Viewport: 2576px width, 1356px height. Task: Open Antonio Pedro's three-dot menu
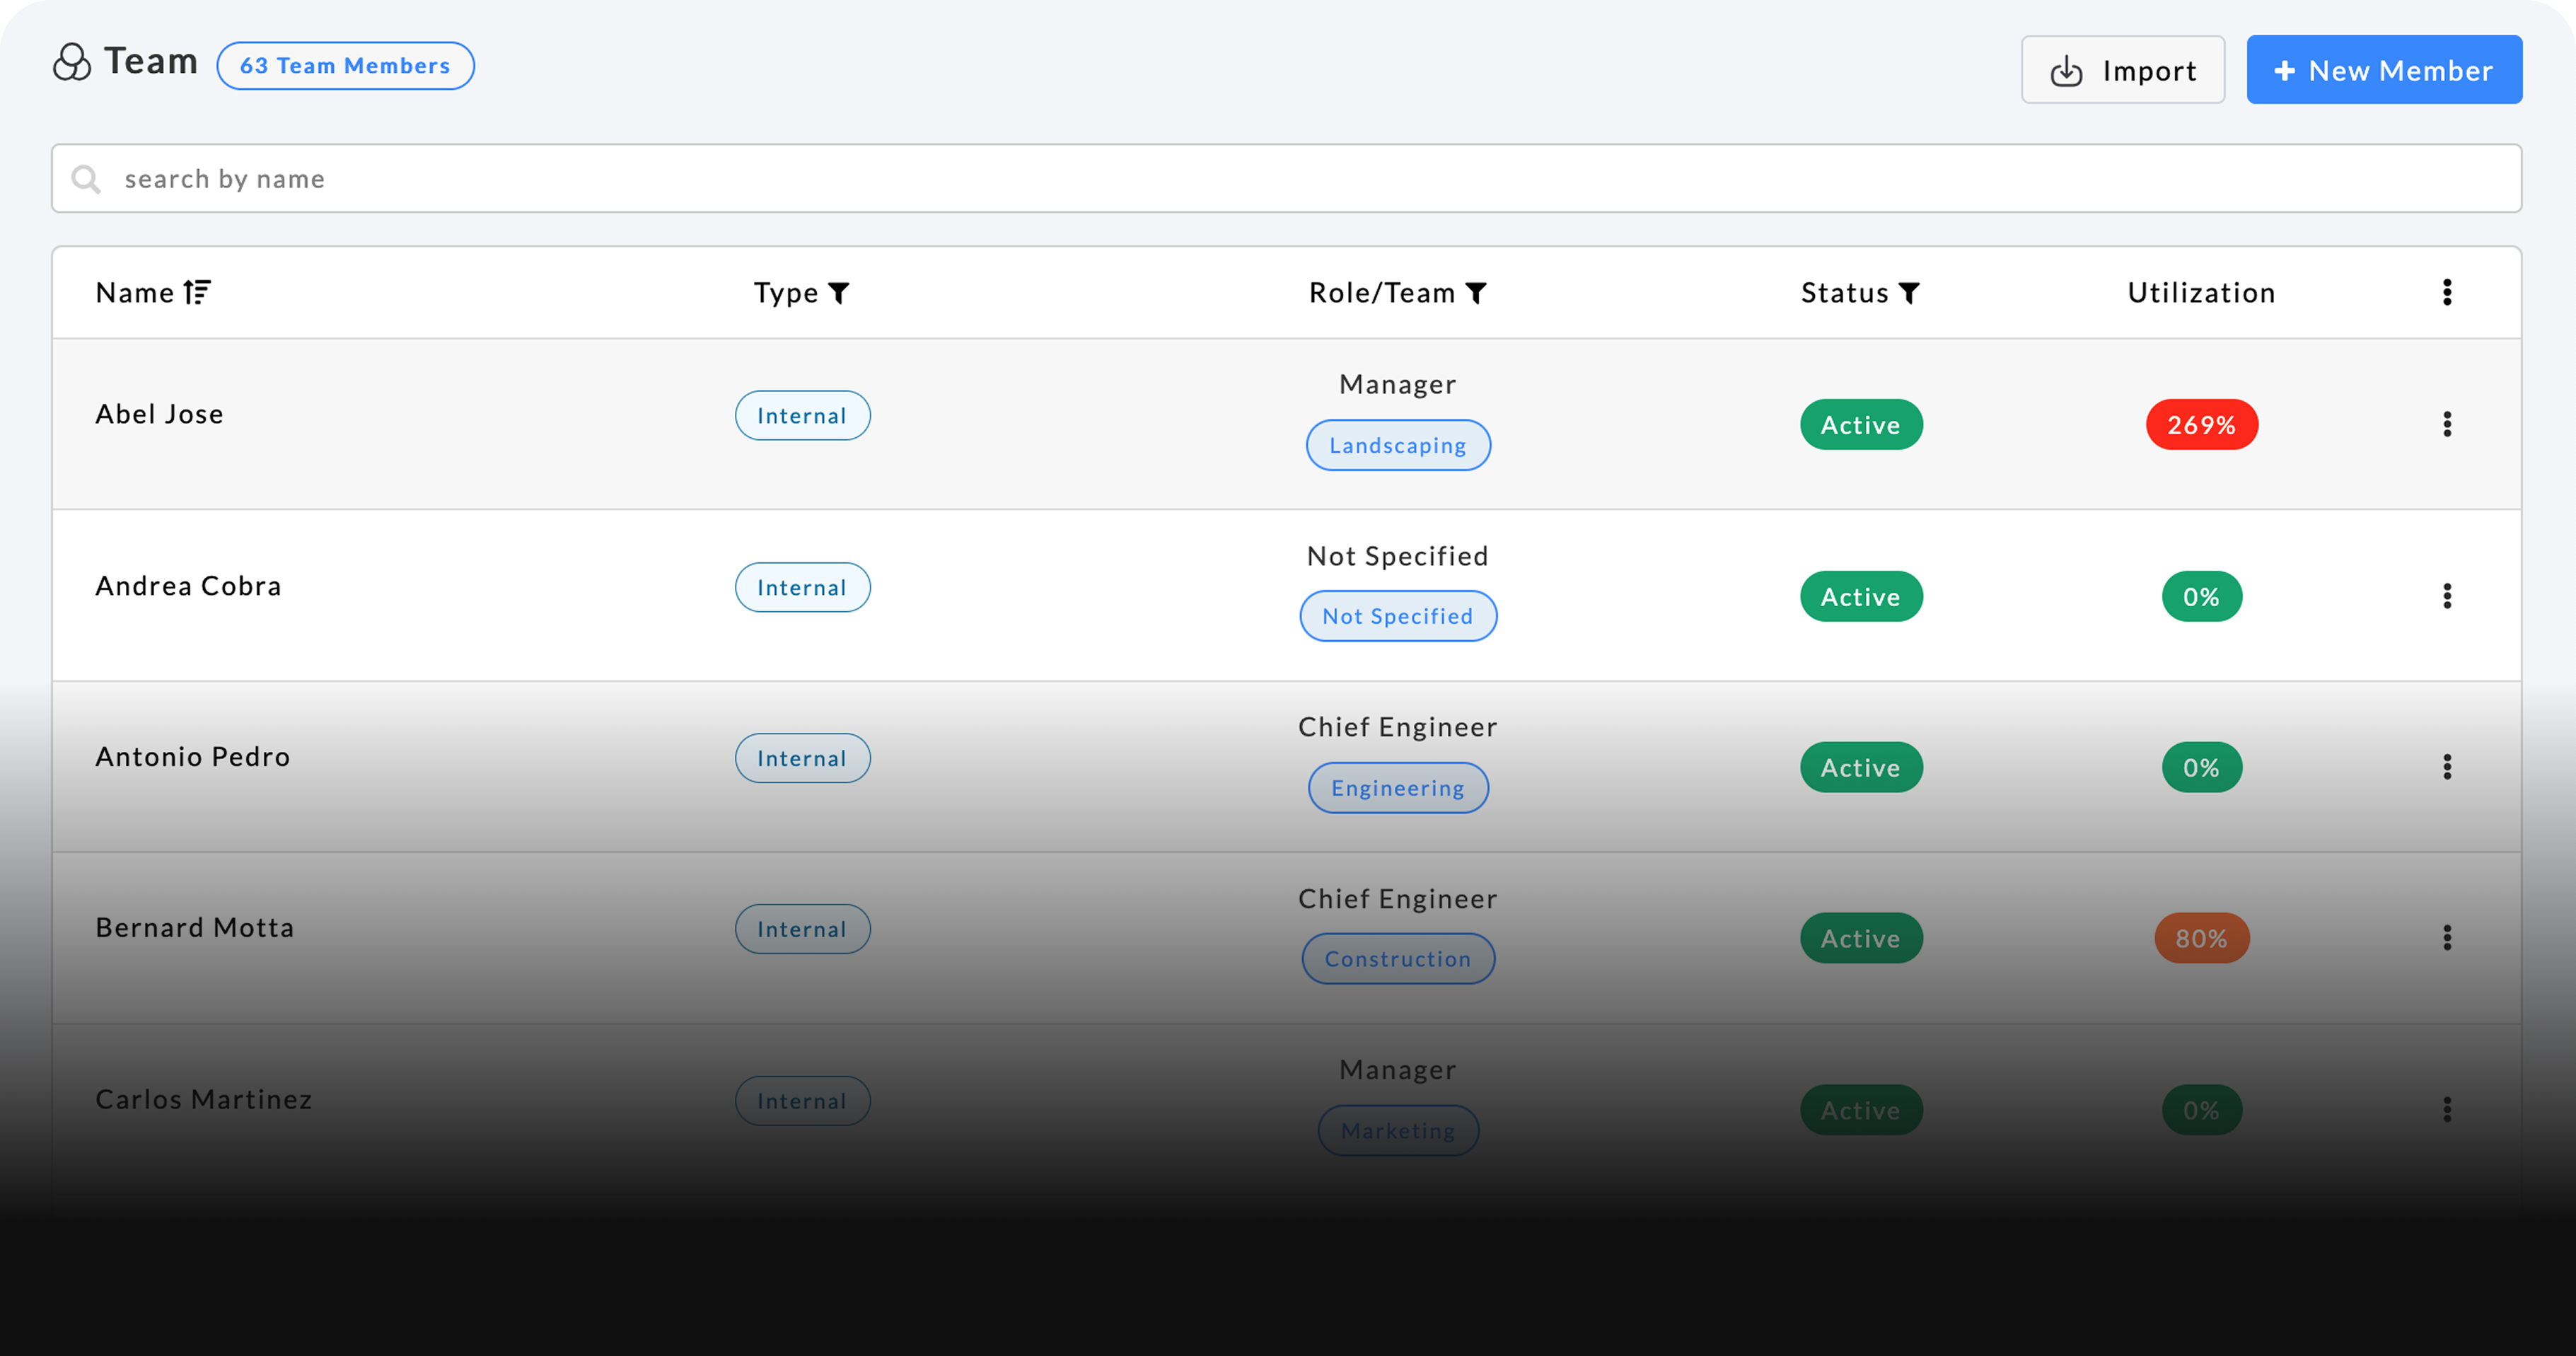[2447, 767]
